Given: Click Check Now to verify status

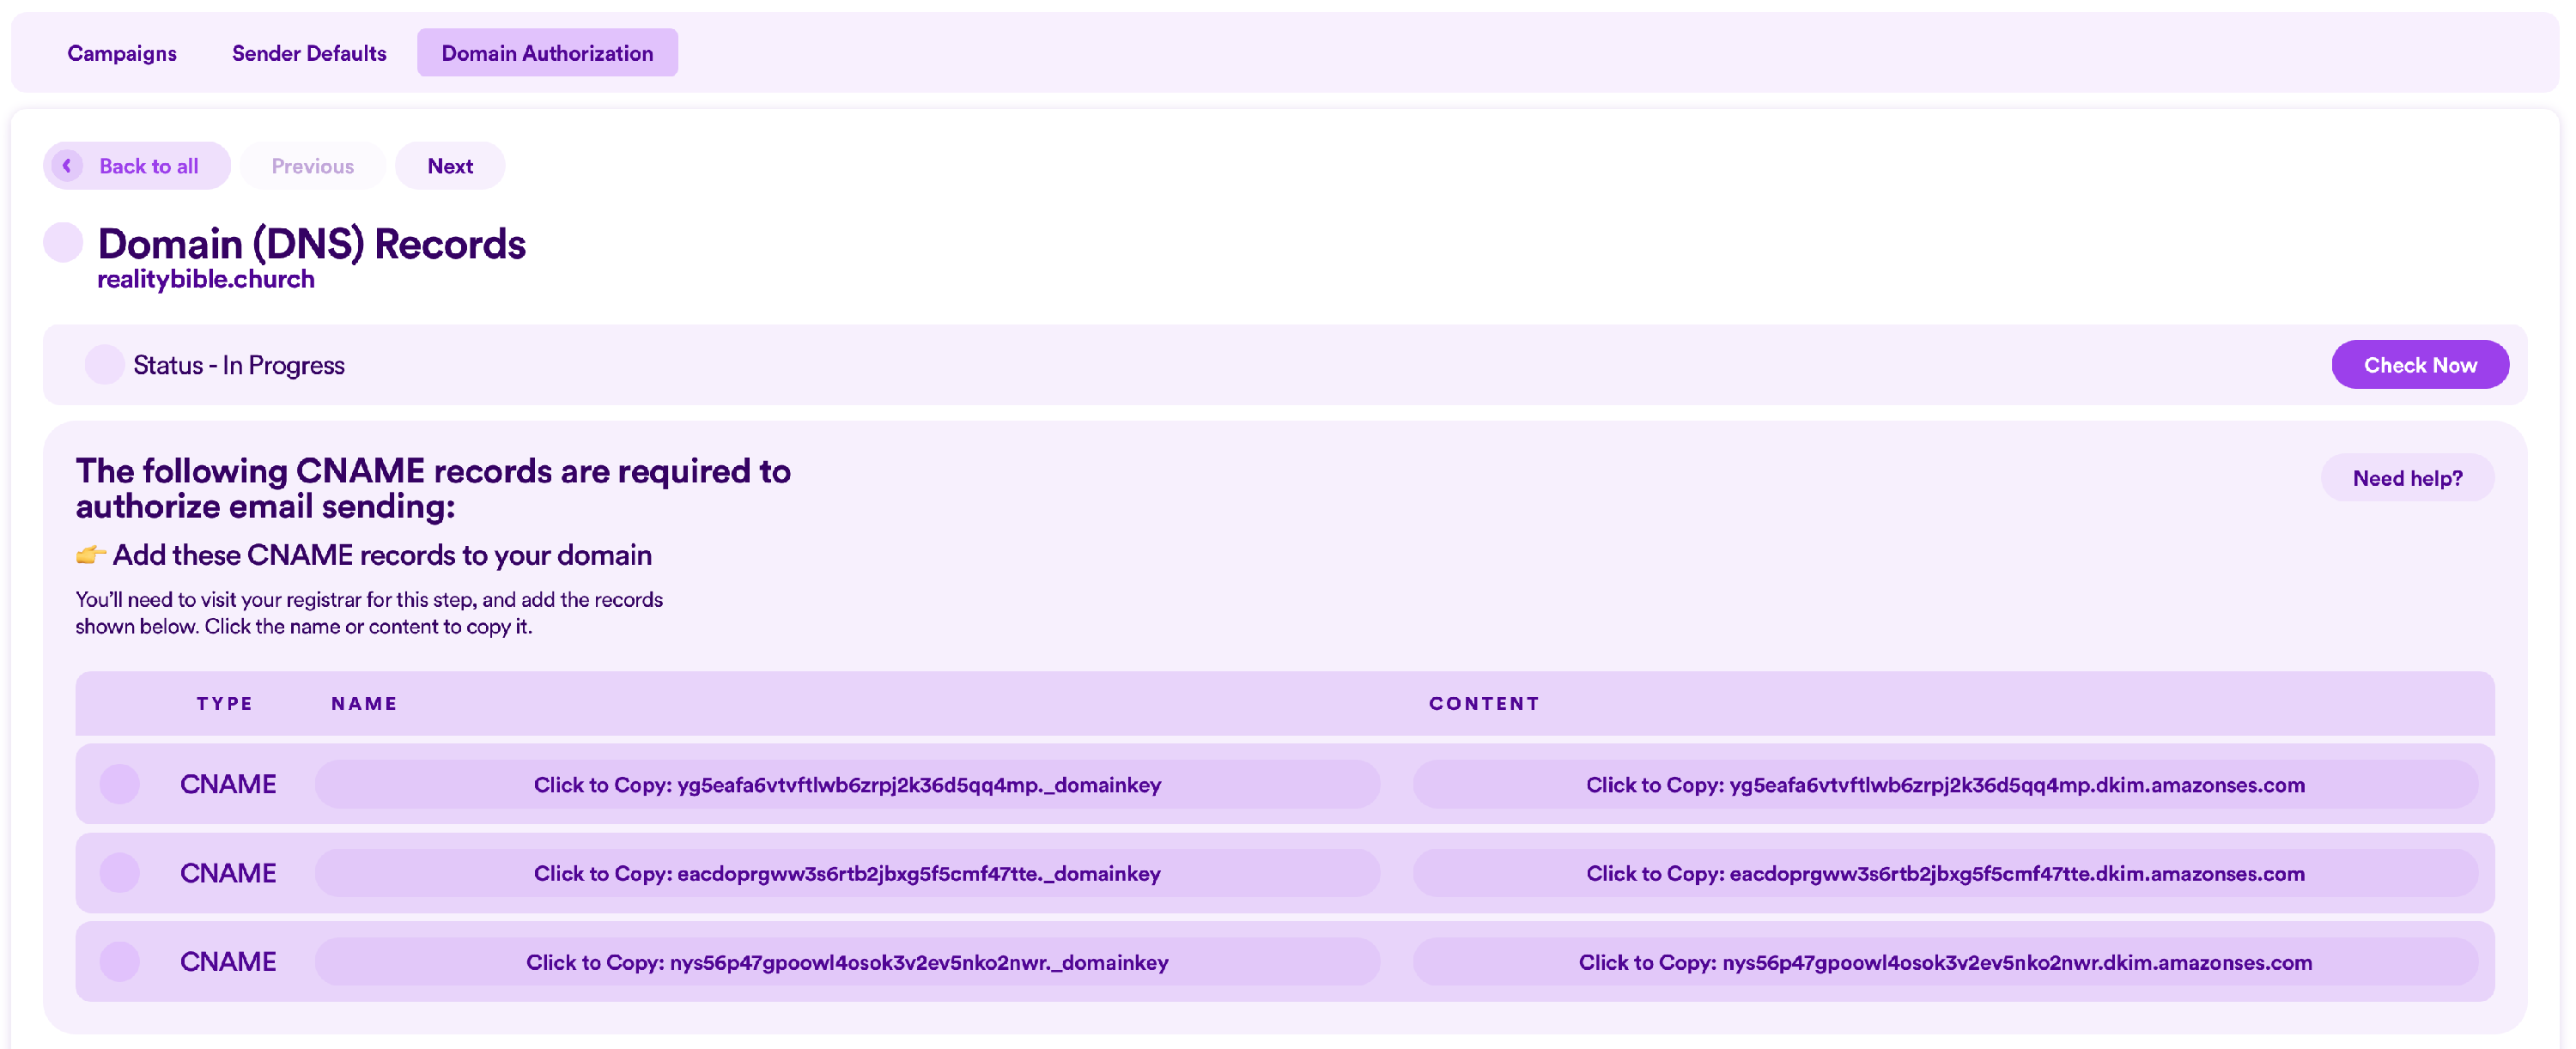Looking at the screenshot, I should [2419, 365].
